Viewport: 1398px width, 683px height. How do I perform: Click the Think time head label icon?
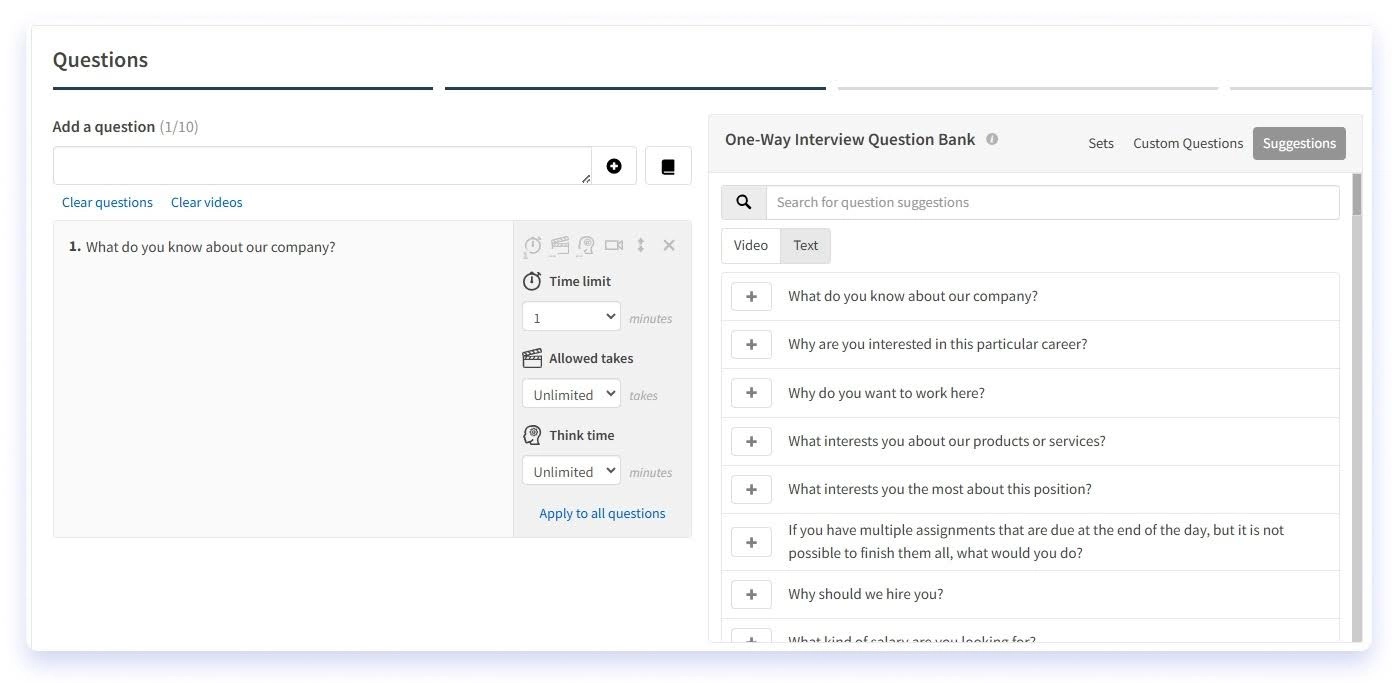532,435
